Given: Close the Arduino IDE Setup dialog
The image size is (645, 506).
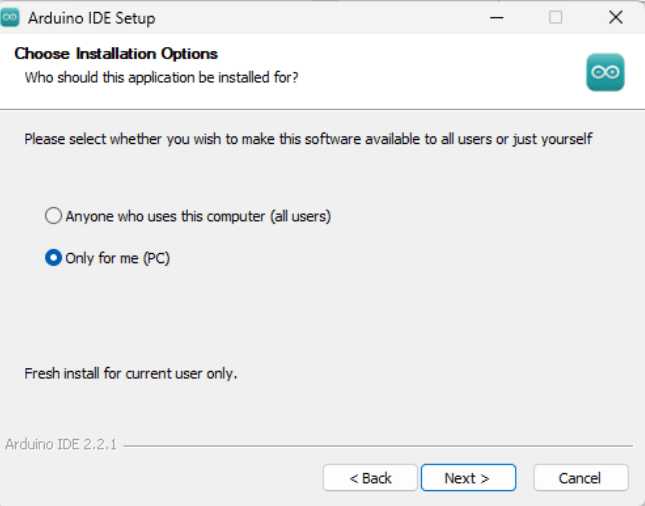Looking at the screenshot, I should click(615, 18).
